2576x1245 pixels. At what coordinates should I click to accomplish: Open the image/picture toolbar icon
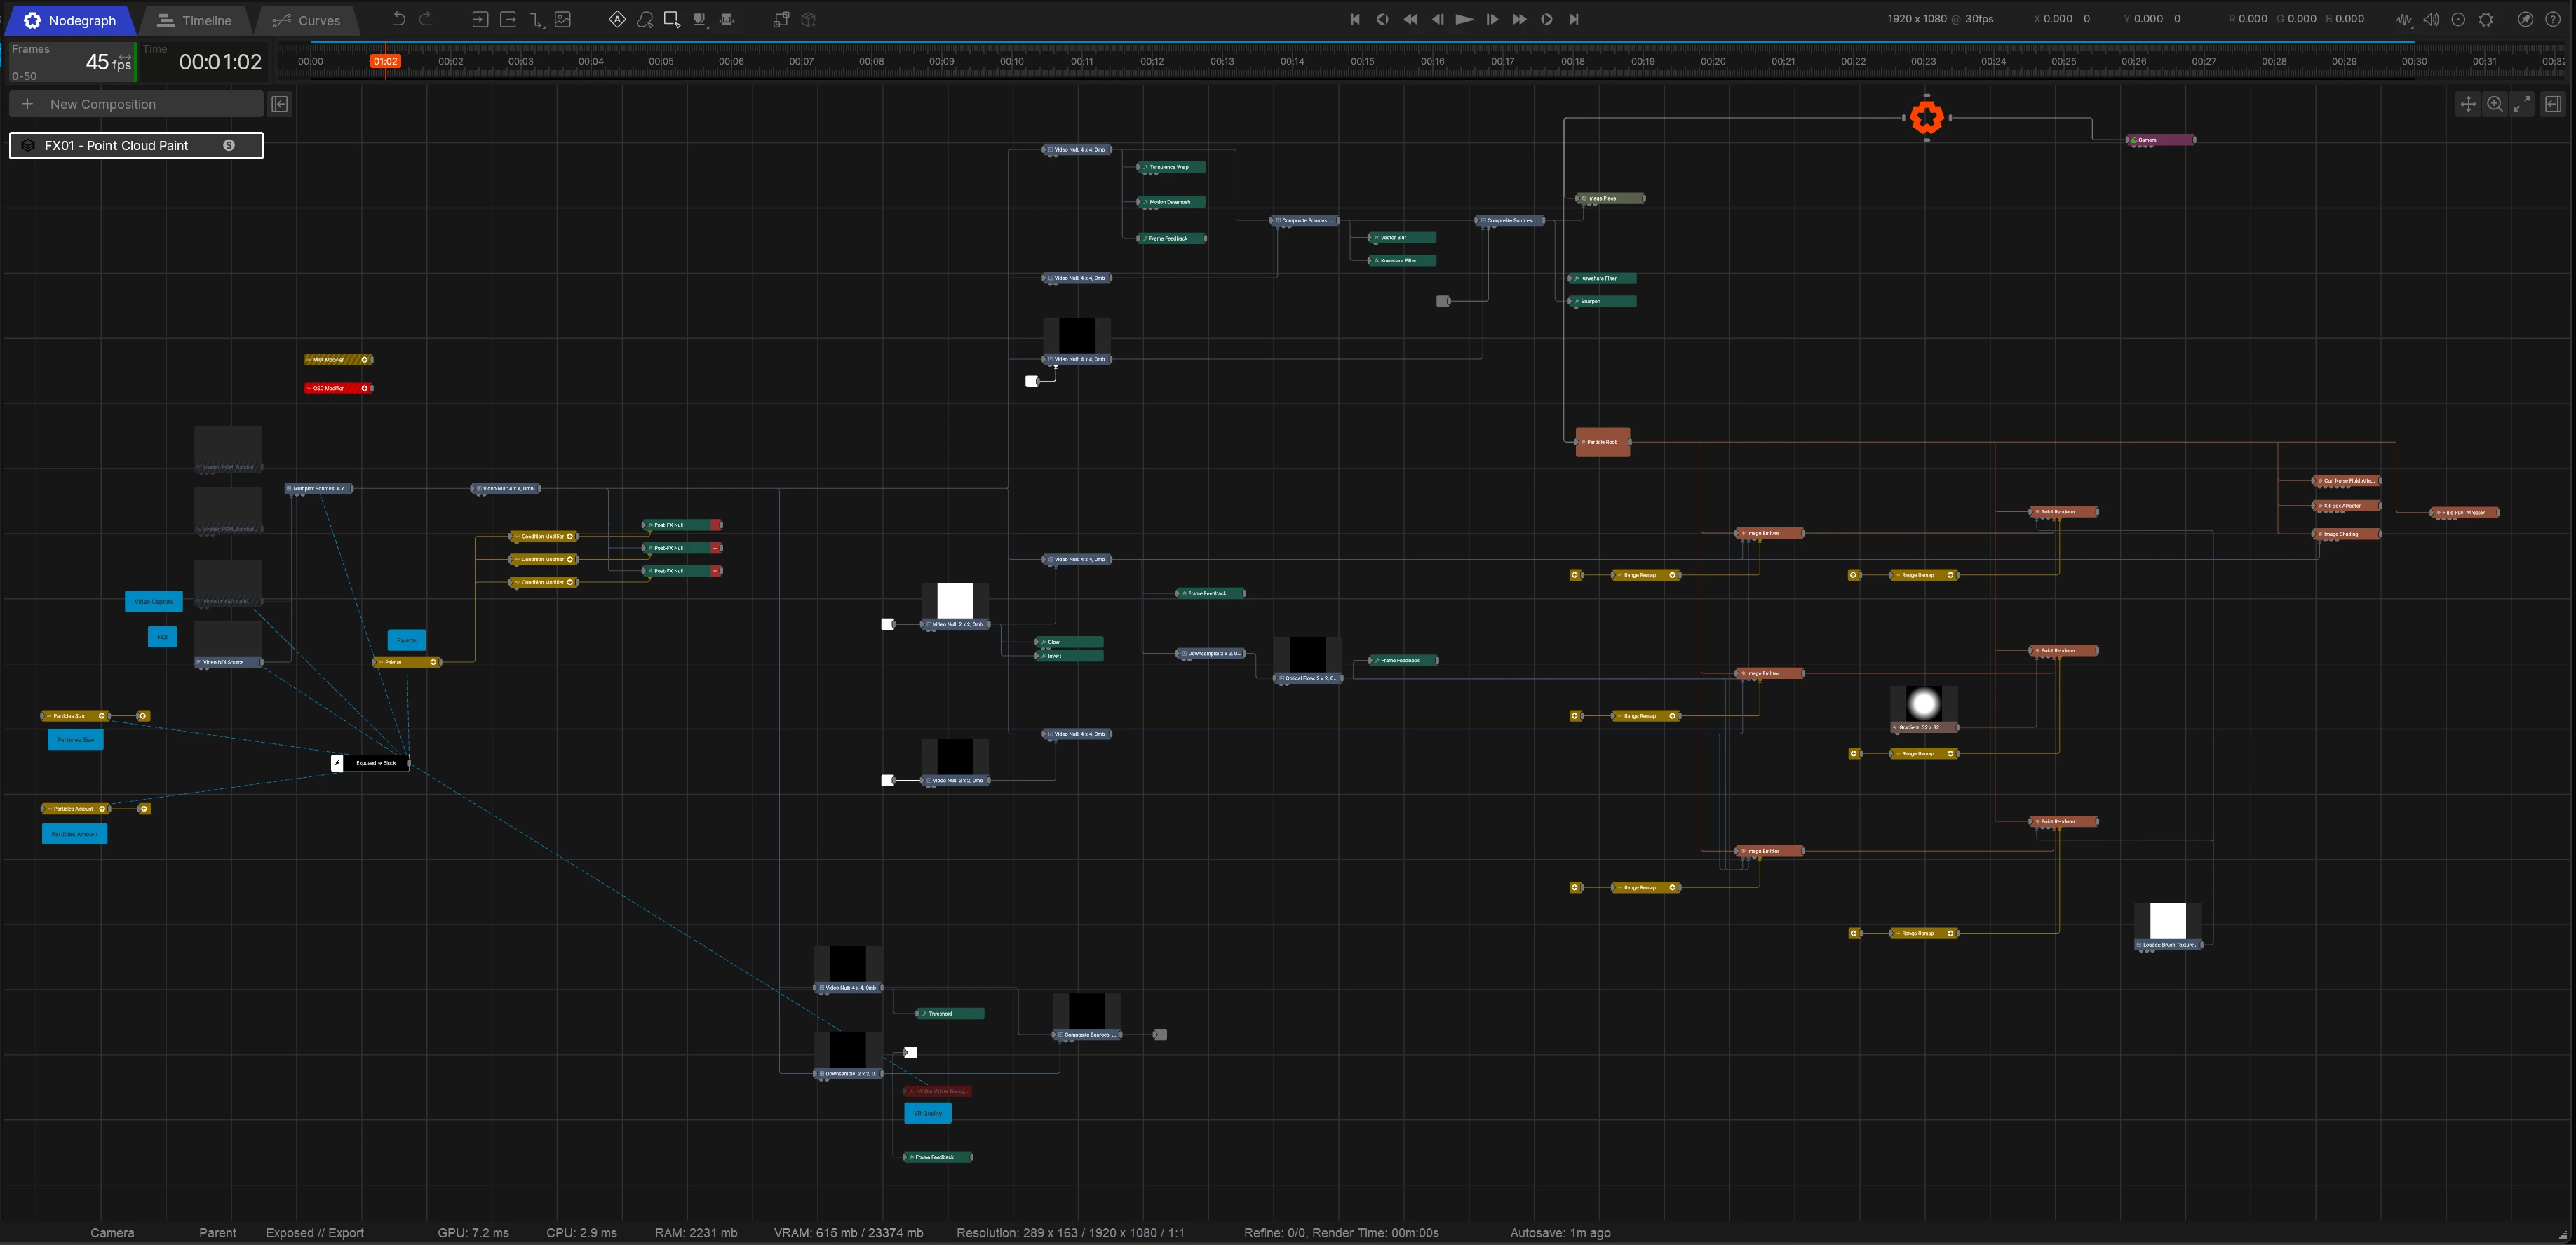563,19
